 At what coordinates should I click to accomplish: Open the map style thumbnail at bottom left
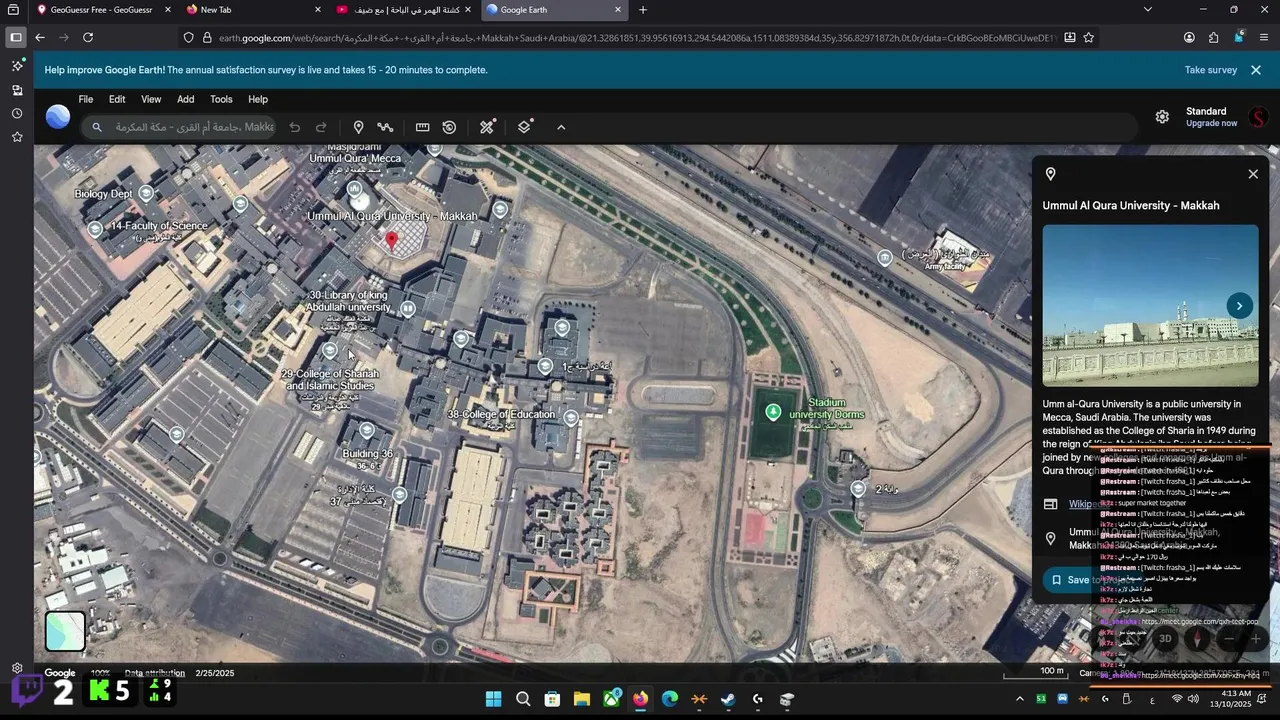click(65, 631)
